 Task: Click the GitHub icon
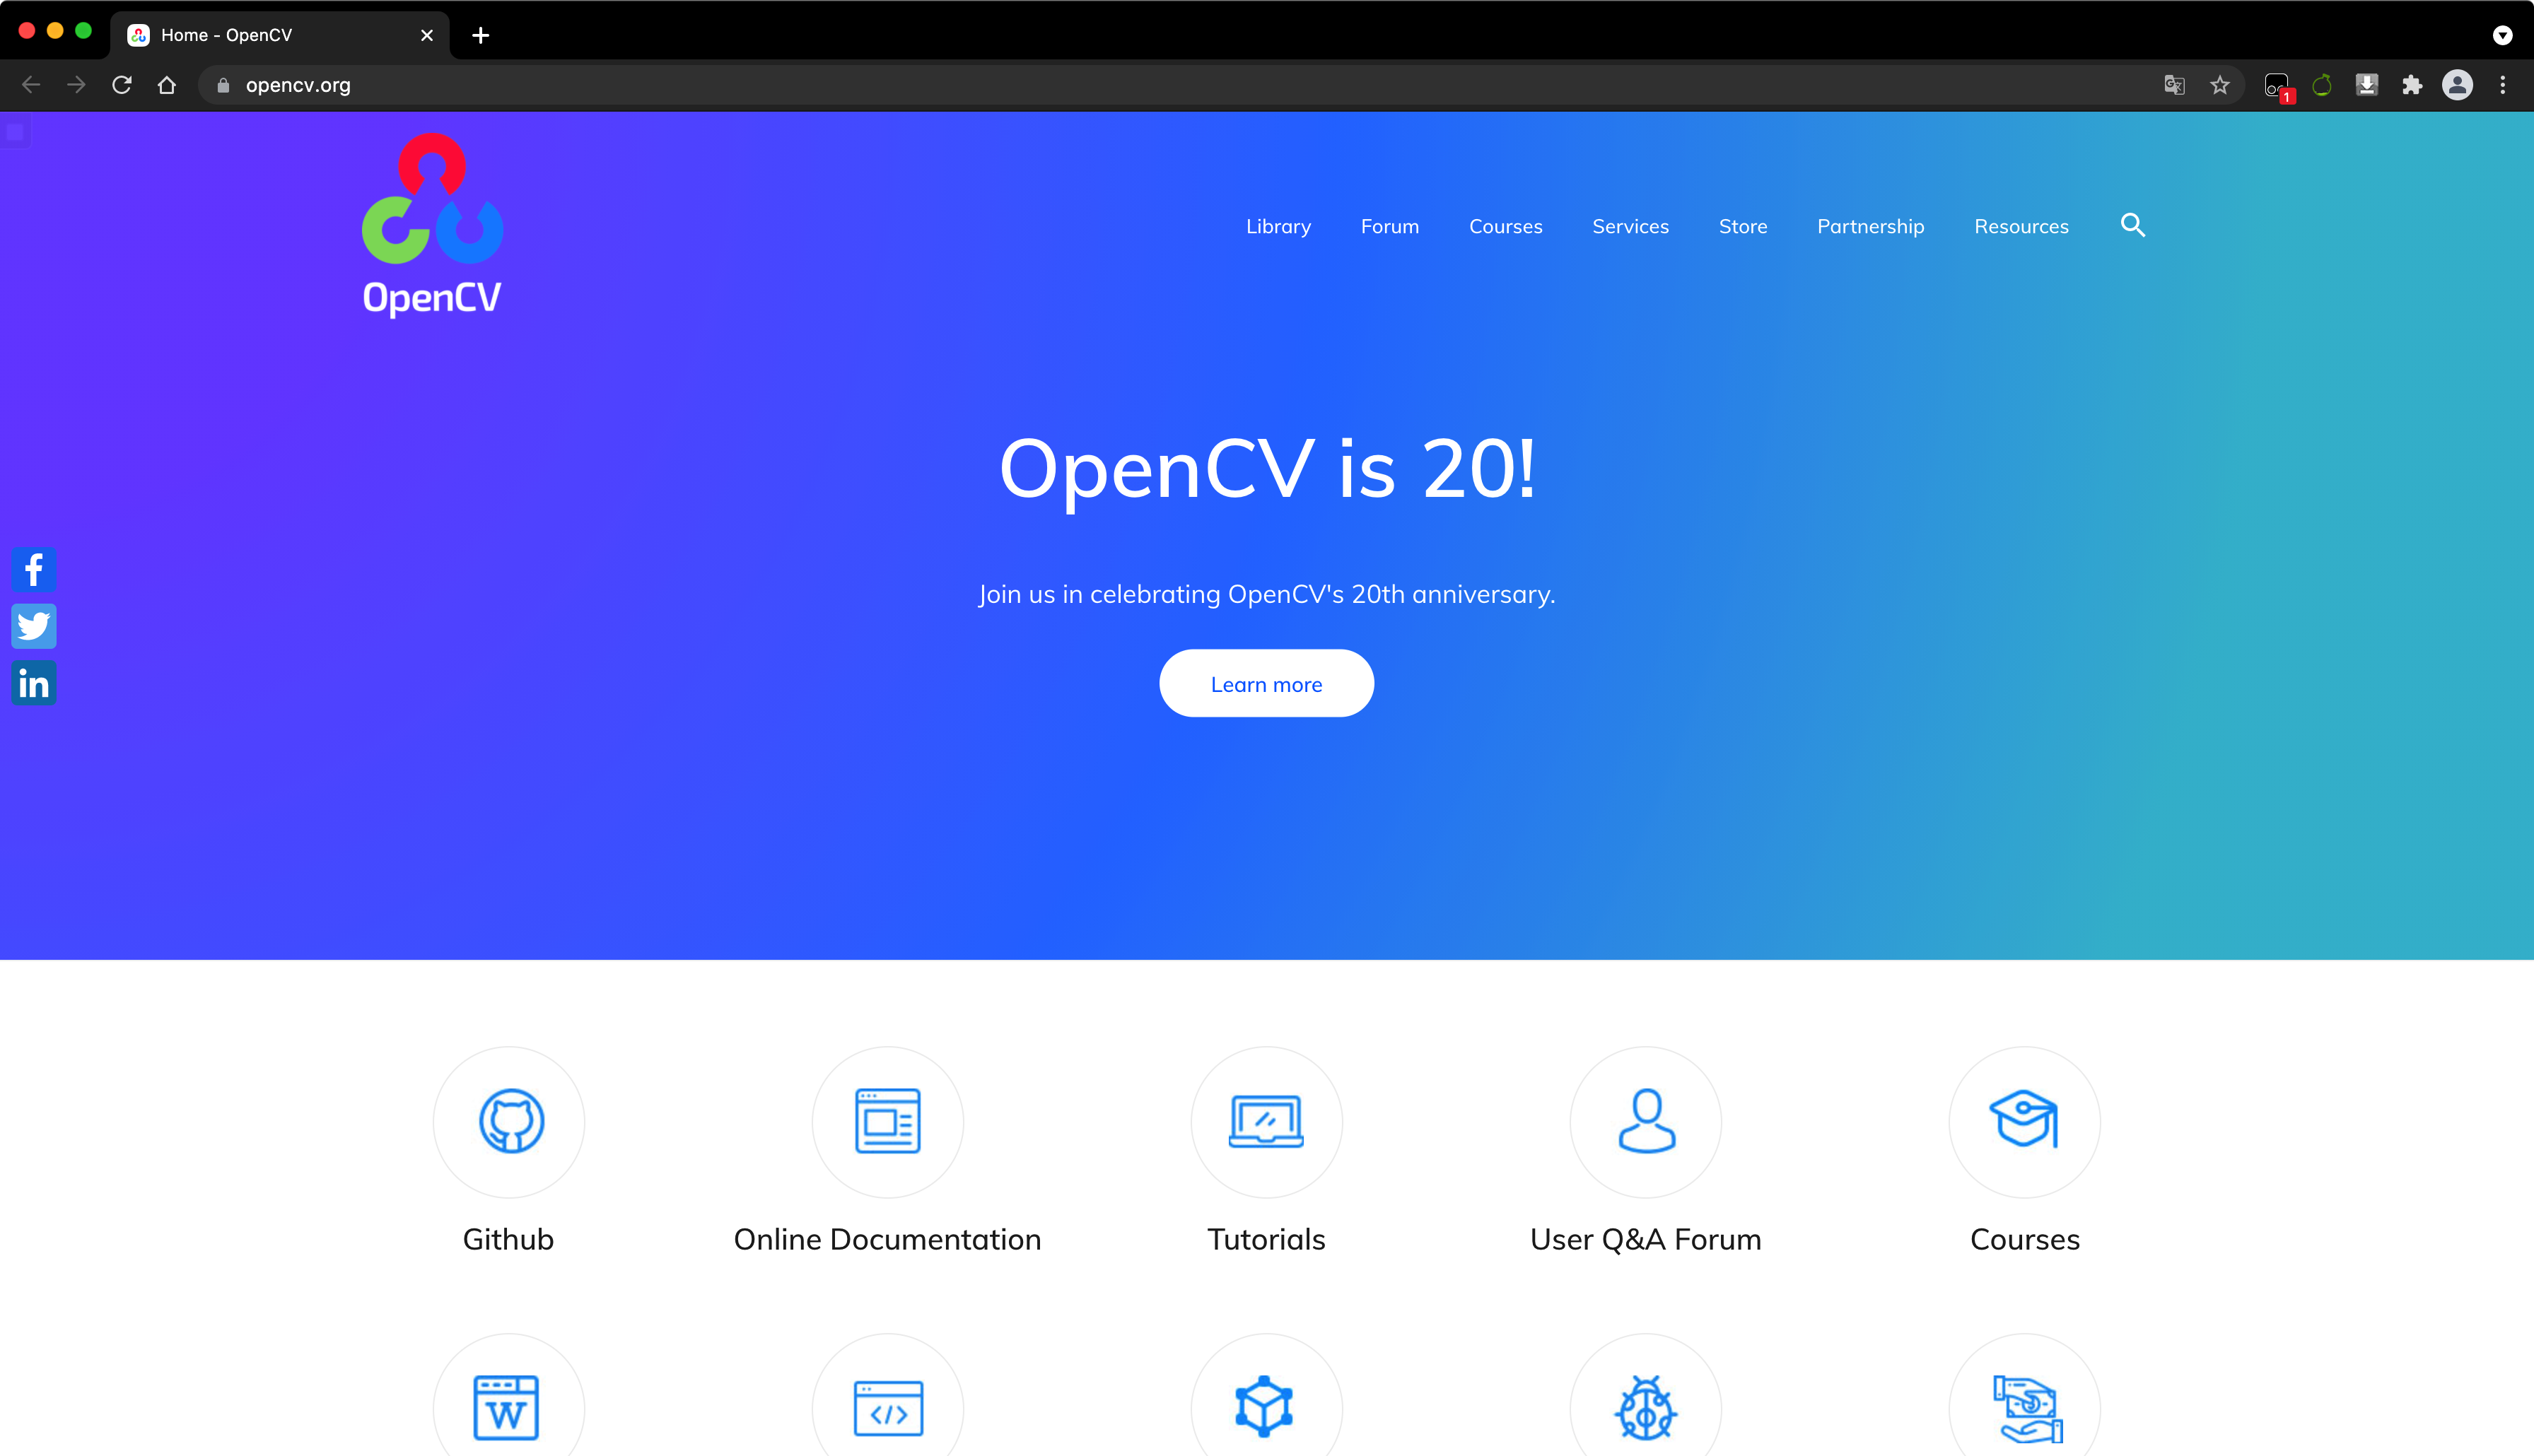(x=508, y=1119)
